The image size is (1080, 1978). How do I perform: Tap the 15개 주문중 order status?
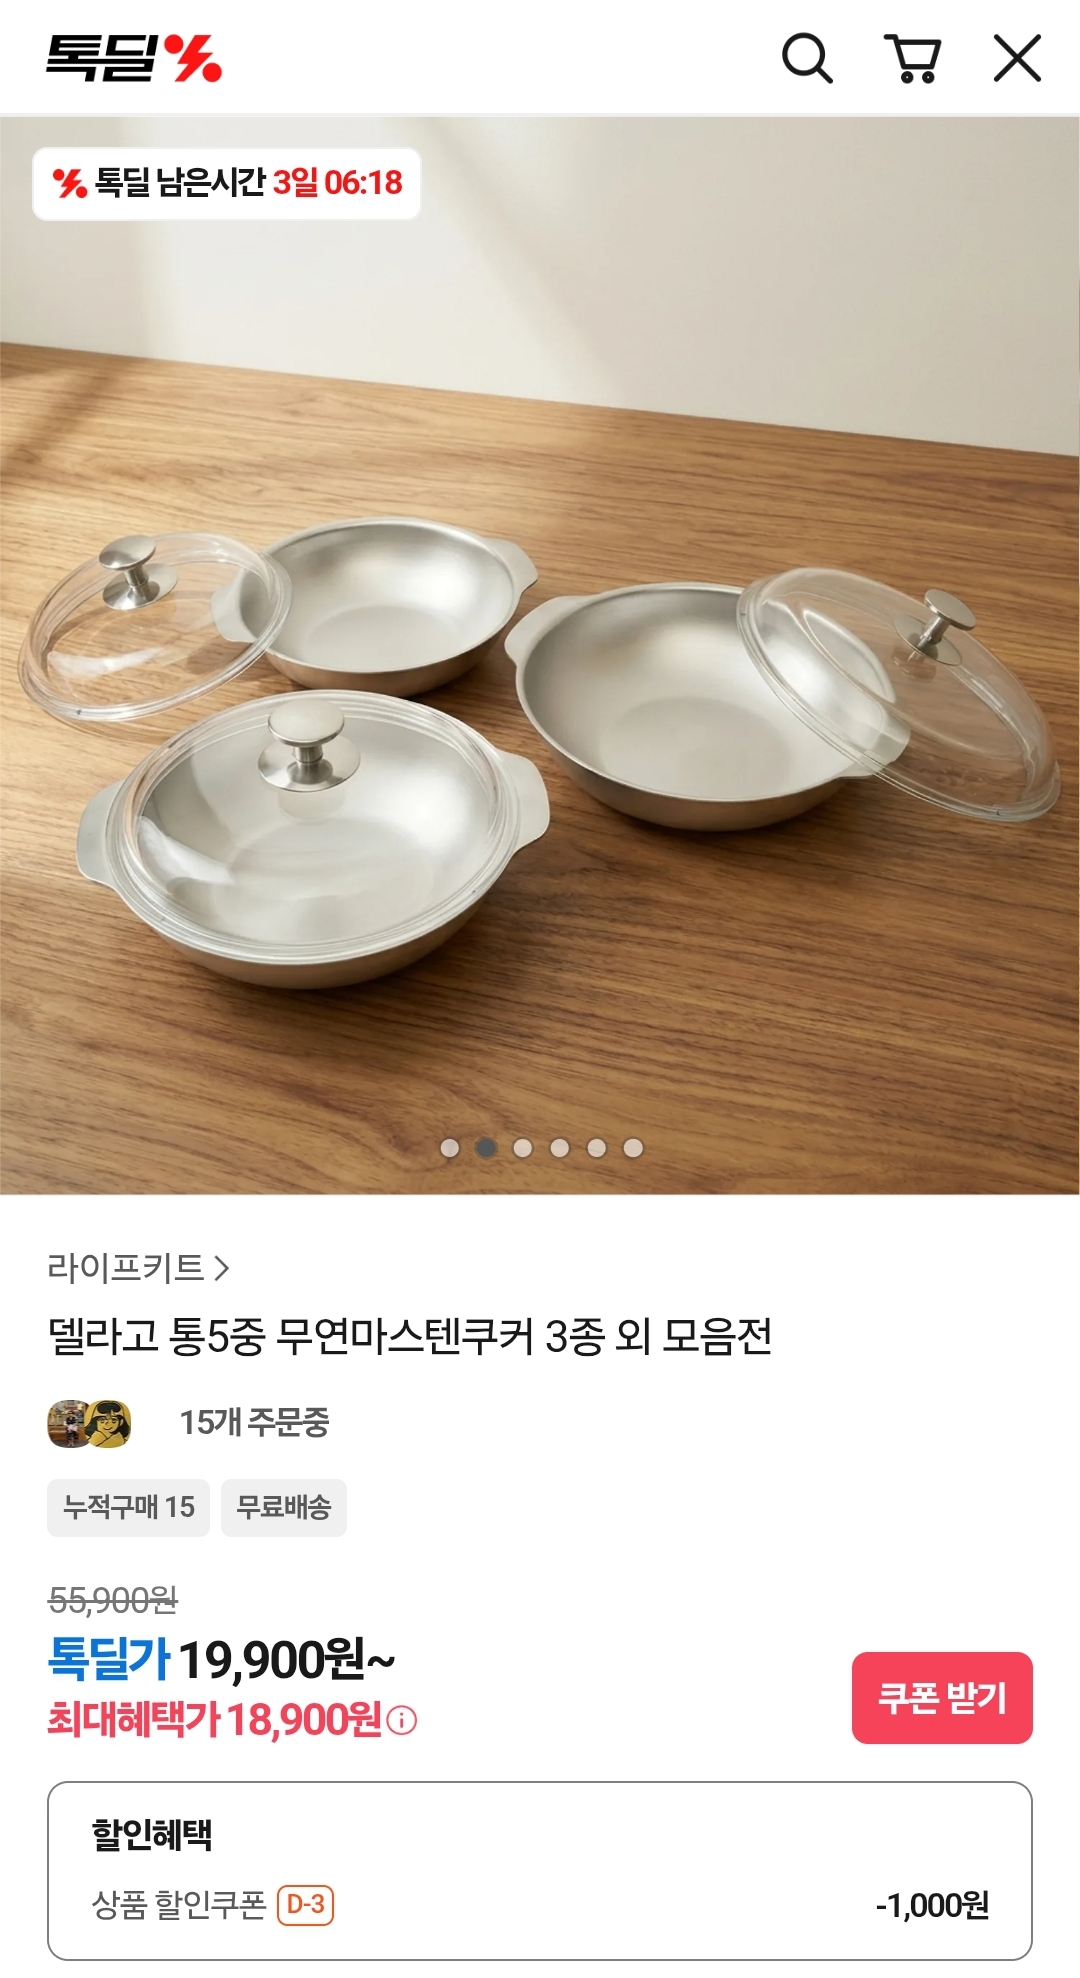coord(254,1422)
